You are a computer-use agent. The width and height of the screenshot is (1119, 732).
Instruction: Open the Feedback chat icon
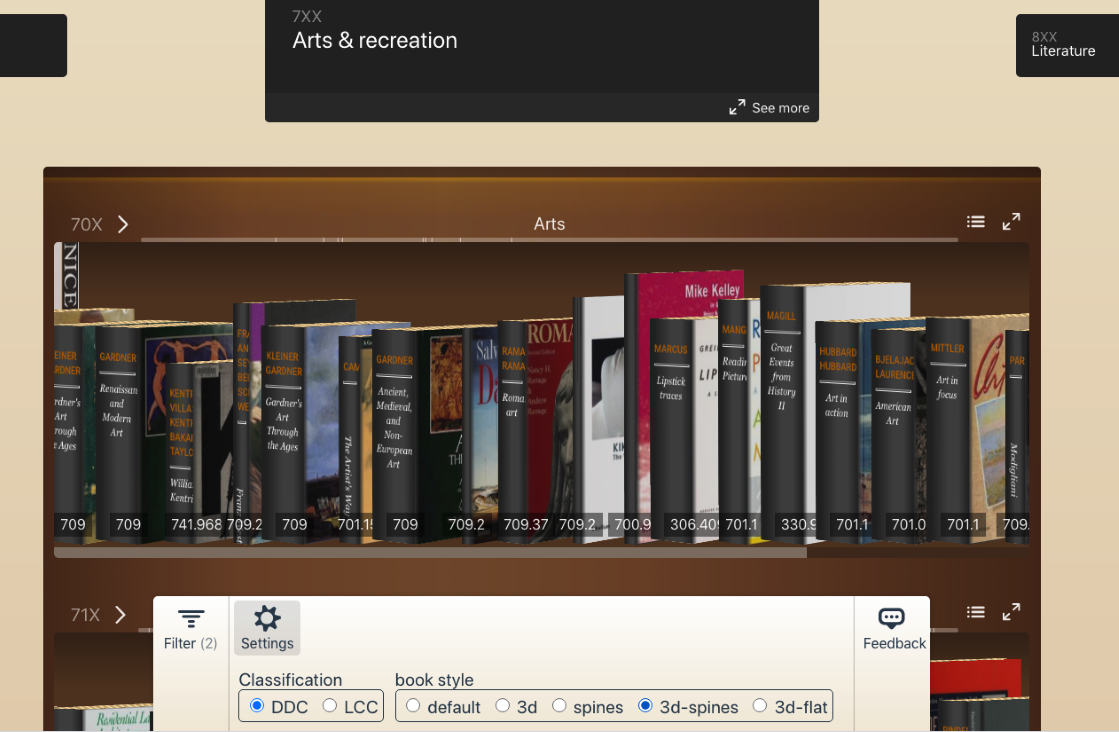click(x=891, y=618)
